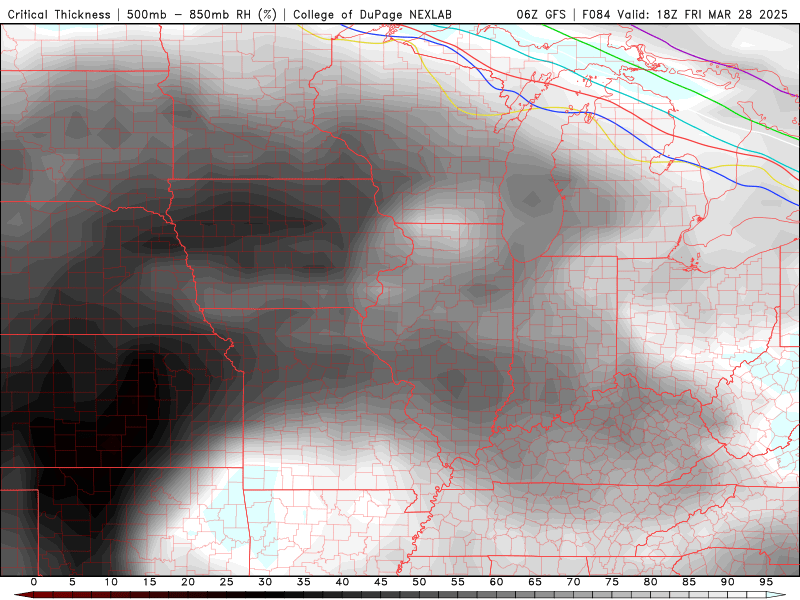Screen dimensions: 800x600
Task: Click the '25' colorbar tick label
Action: click(227, 582)
